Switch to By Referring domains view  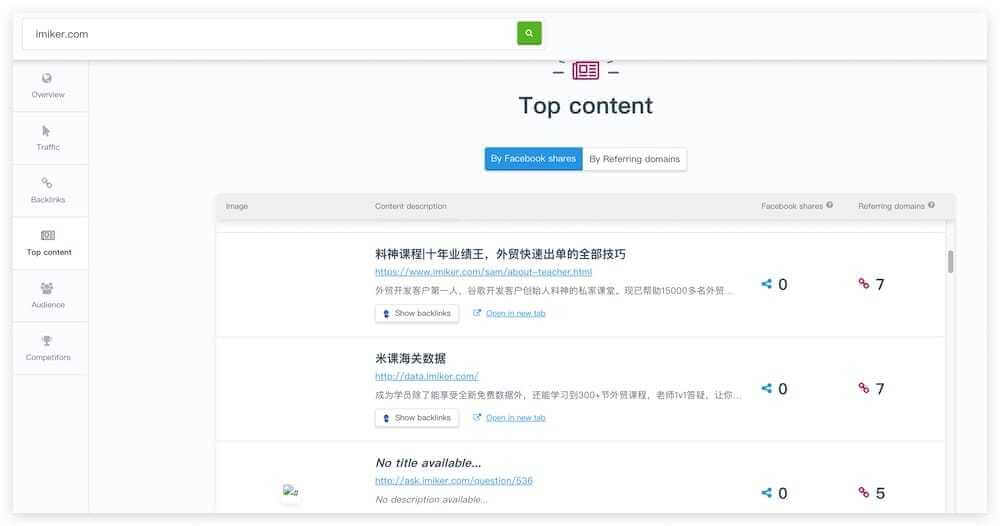click(634, 159)
